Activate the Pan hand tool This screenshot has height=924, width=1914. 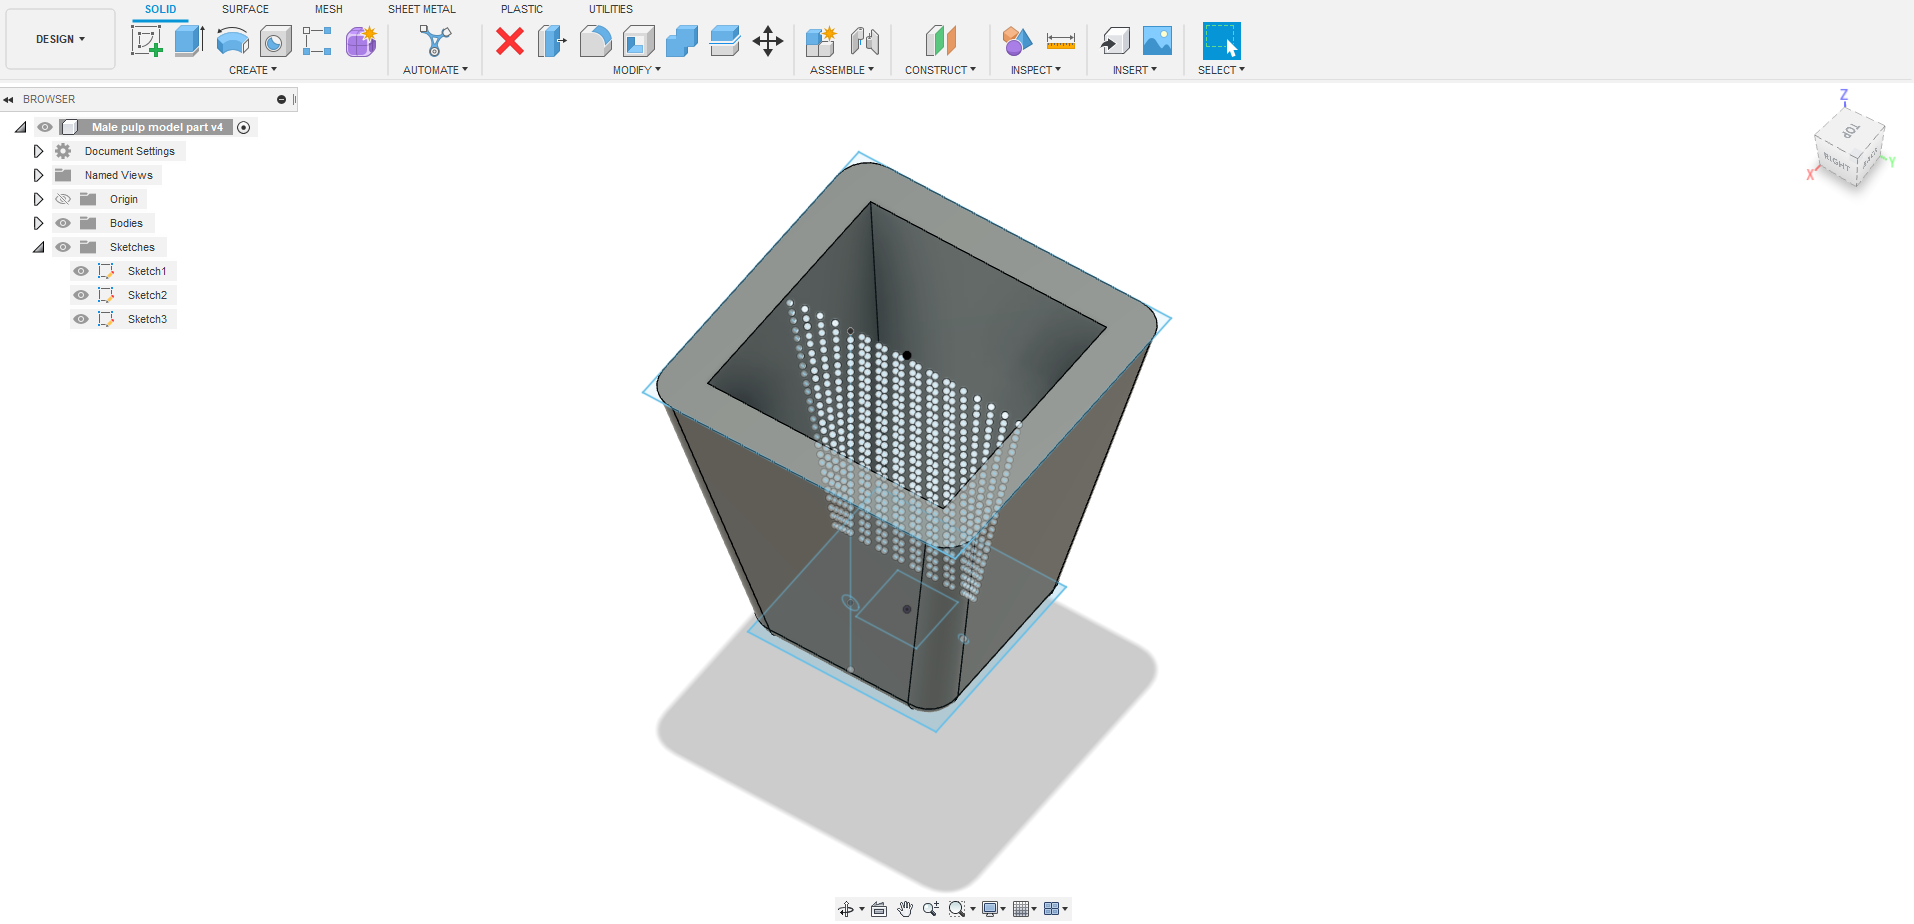pos(905,909)
